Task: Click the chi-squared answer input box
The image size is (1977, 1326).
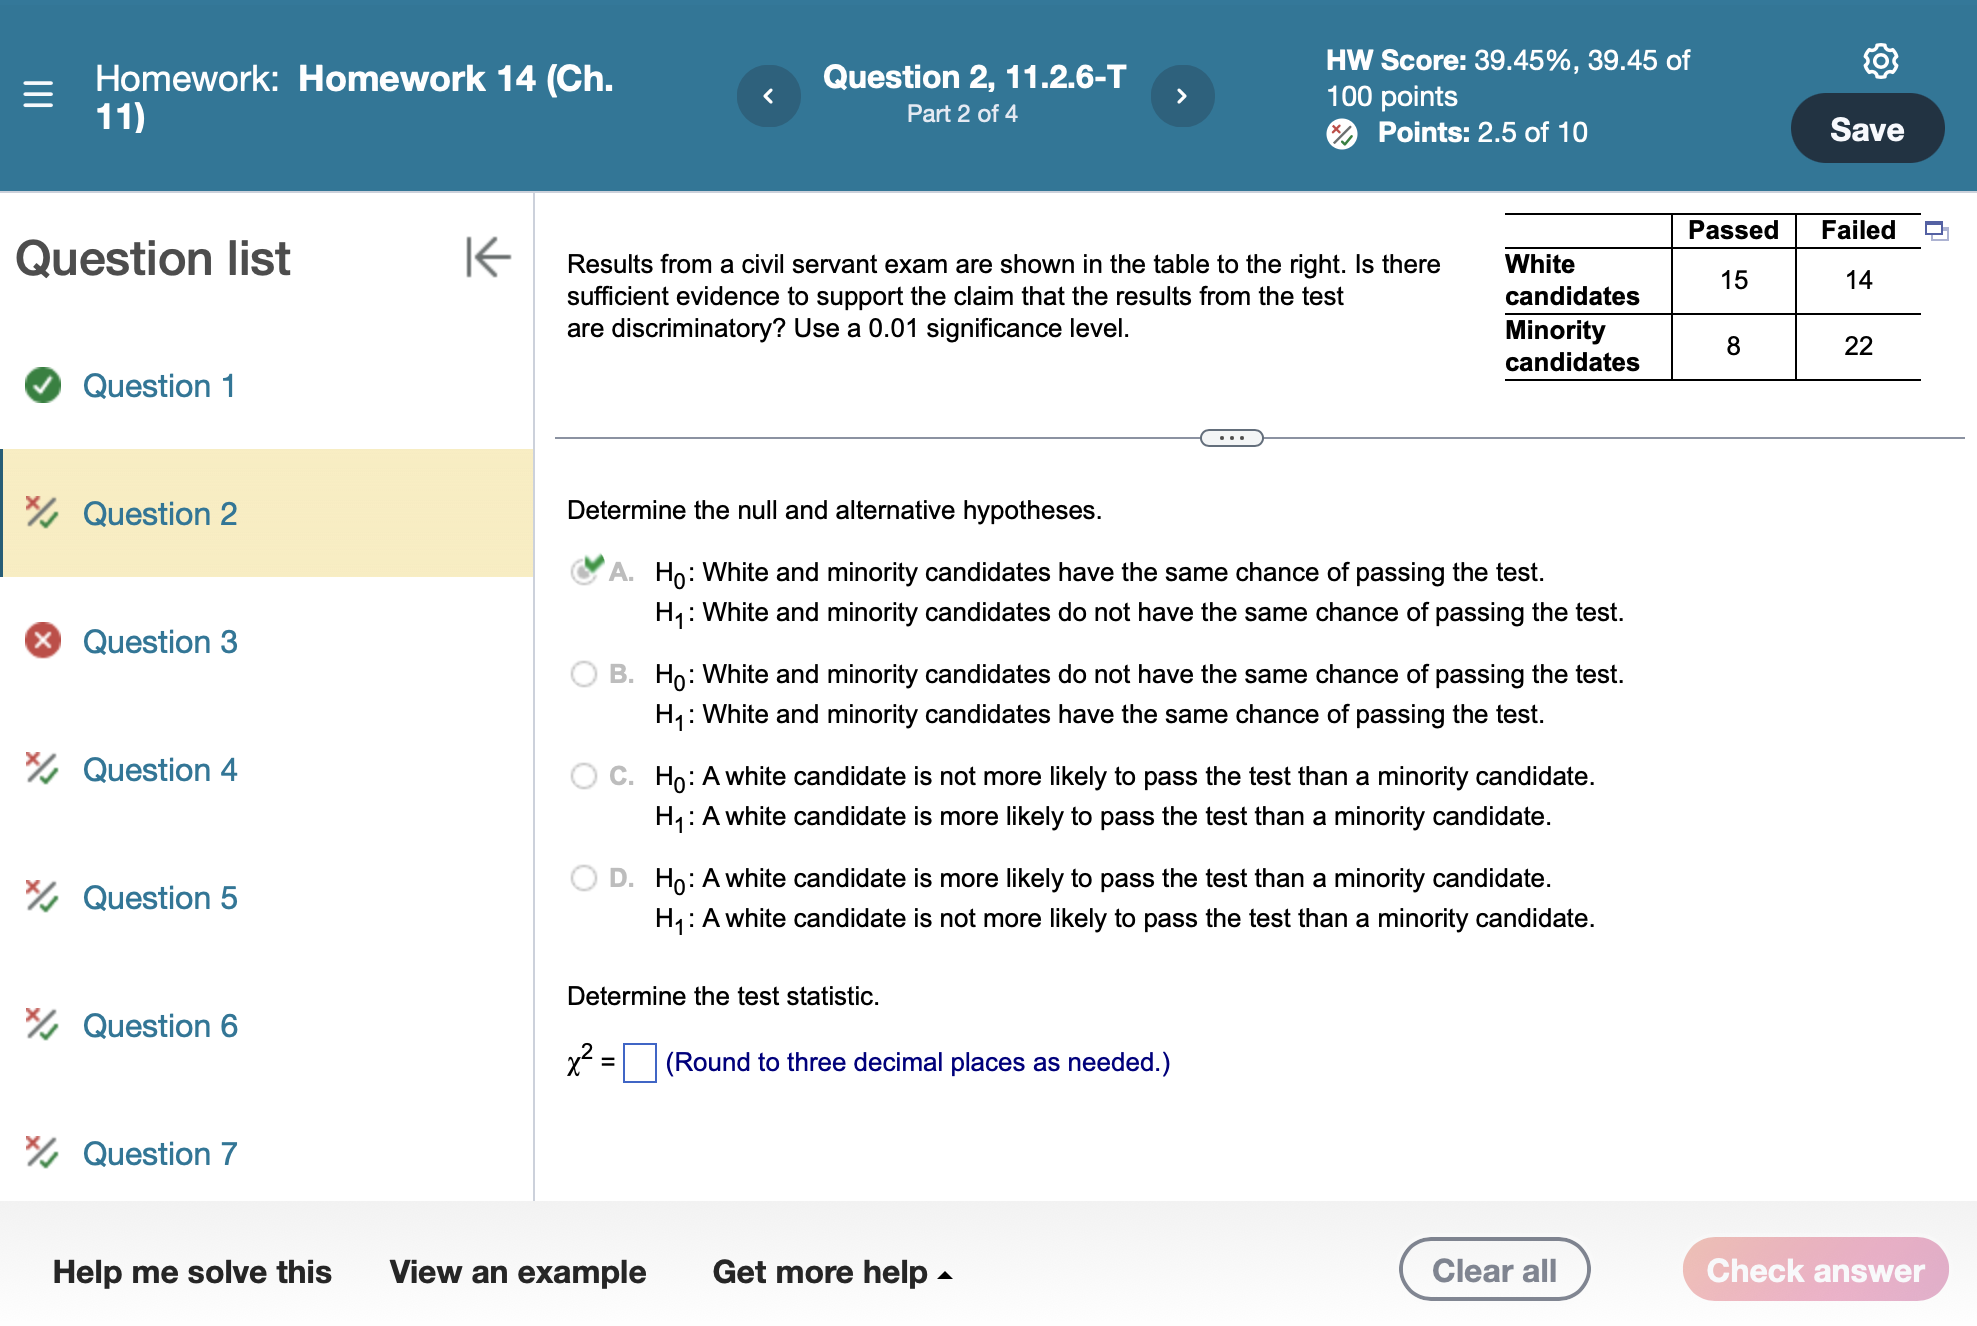Action: (x=639, y=1062)
